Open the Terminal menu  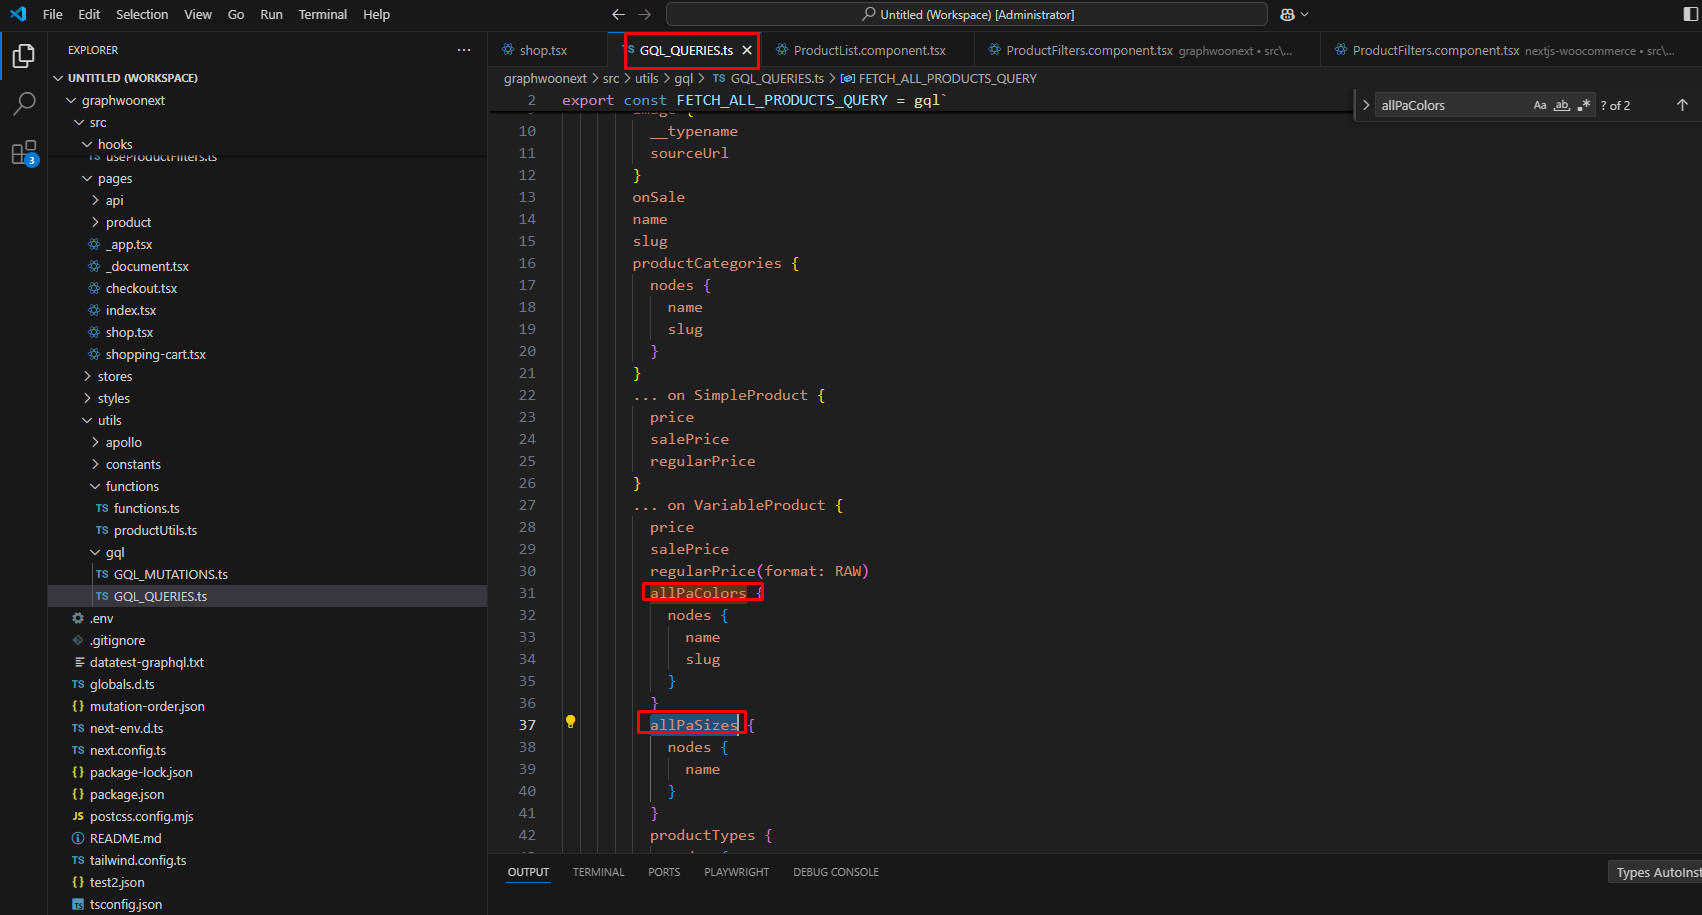tap(322, 15)
